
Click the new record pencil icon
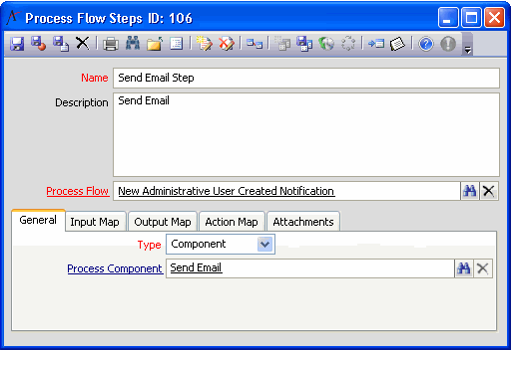click(x=204, y=44)
